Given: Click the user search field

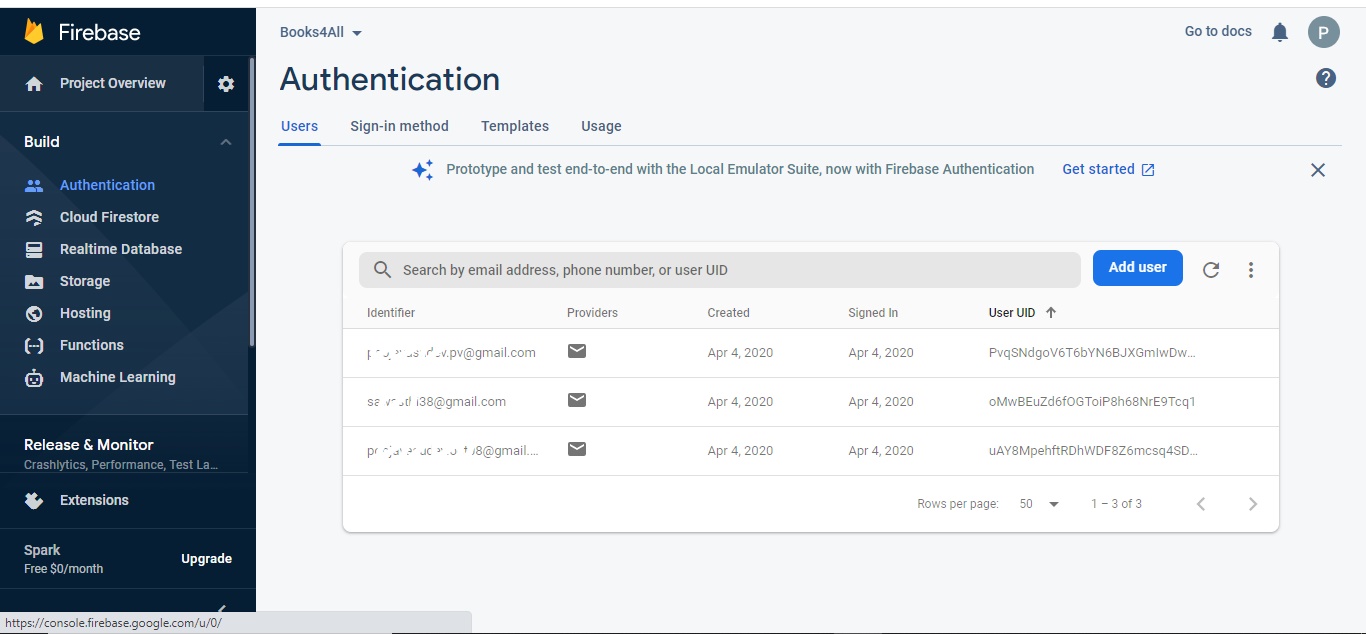Looking at the screenshot, I should pos(720,270).
